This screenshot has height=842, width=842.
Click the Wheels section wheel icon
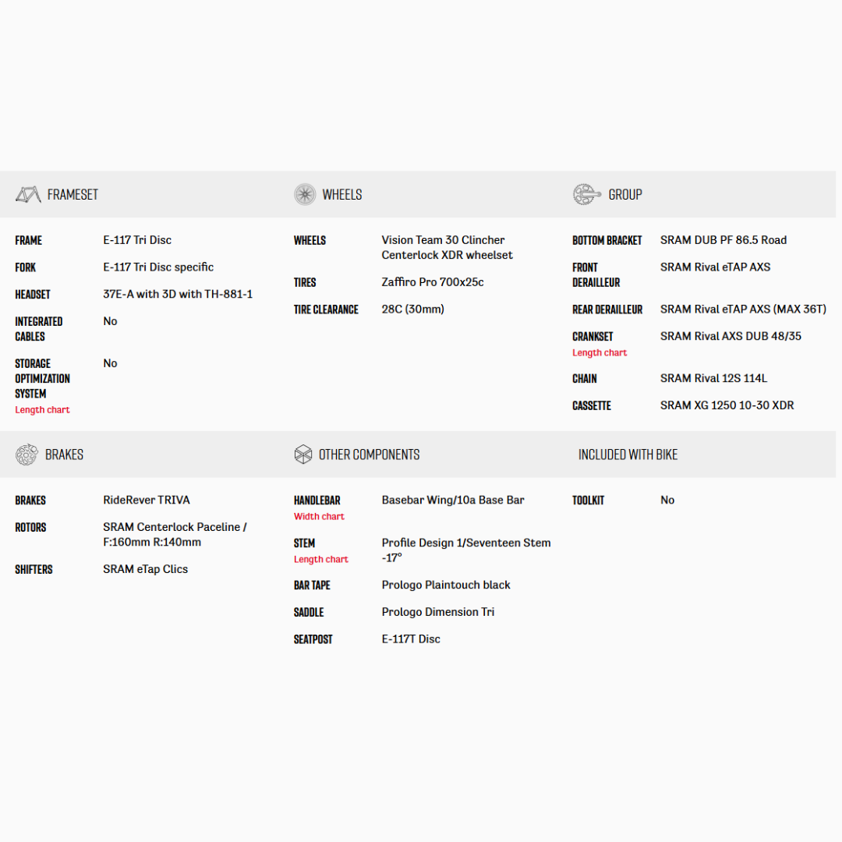point(304,194)
